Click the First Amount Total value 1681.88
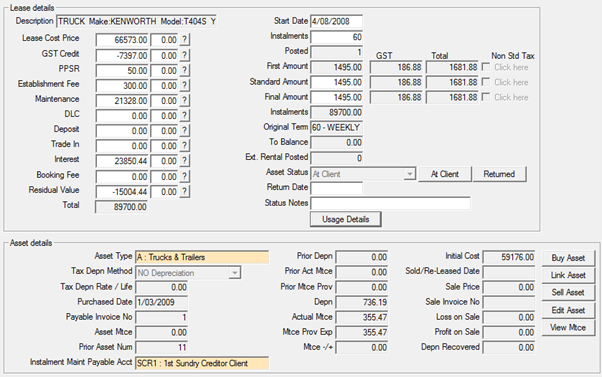Viewport: 602px width, 377px height. pyautogui.click(x=453, y=67)
